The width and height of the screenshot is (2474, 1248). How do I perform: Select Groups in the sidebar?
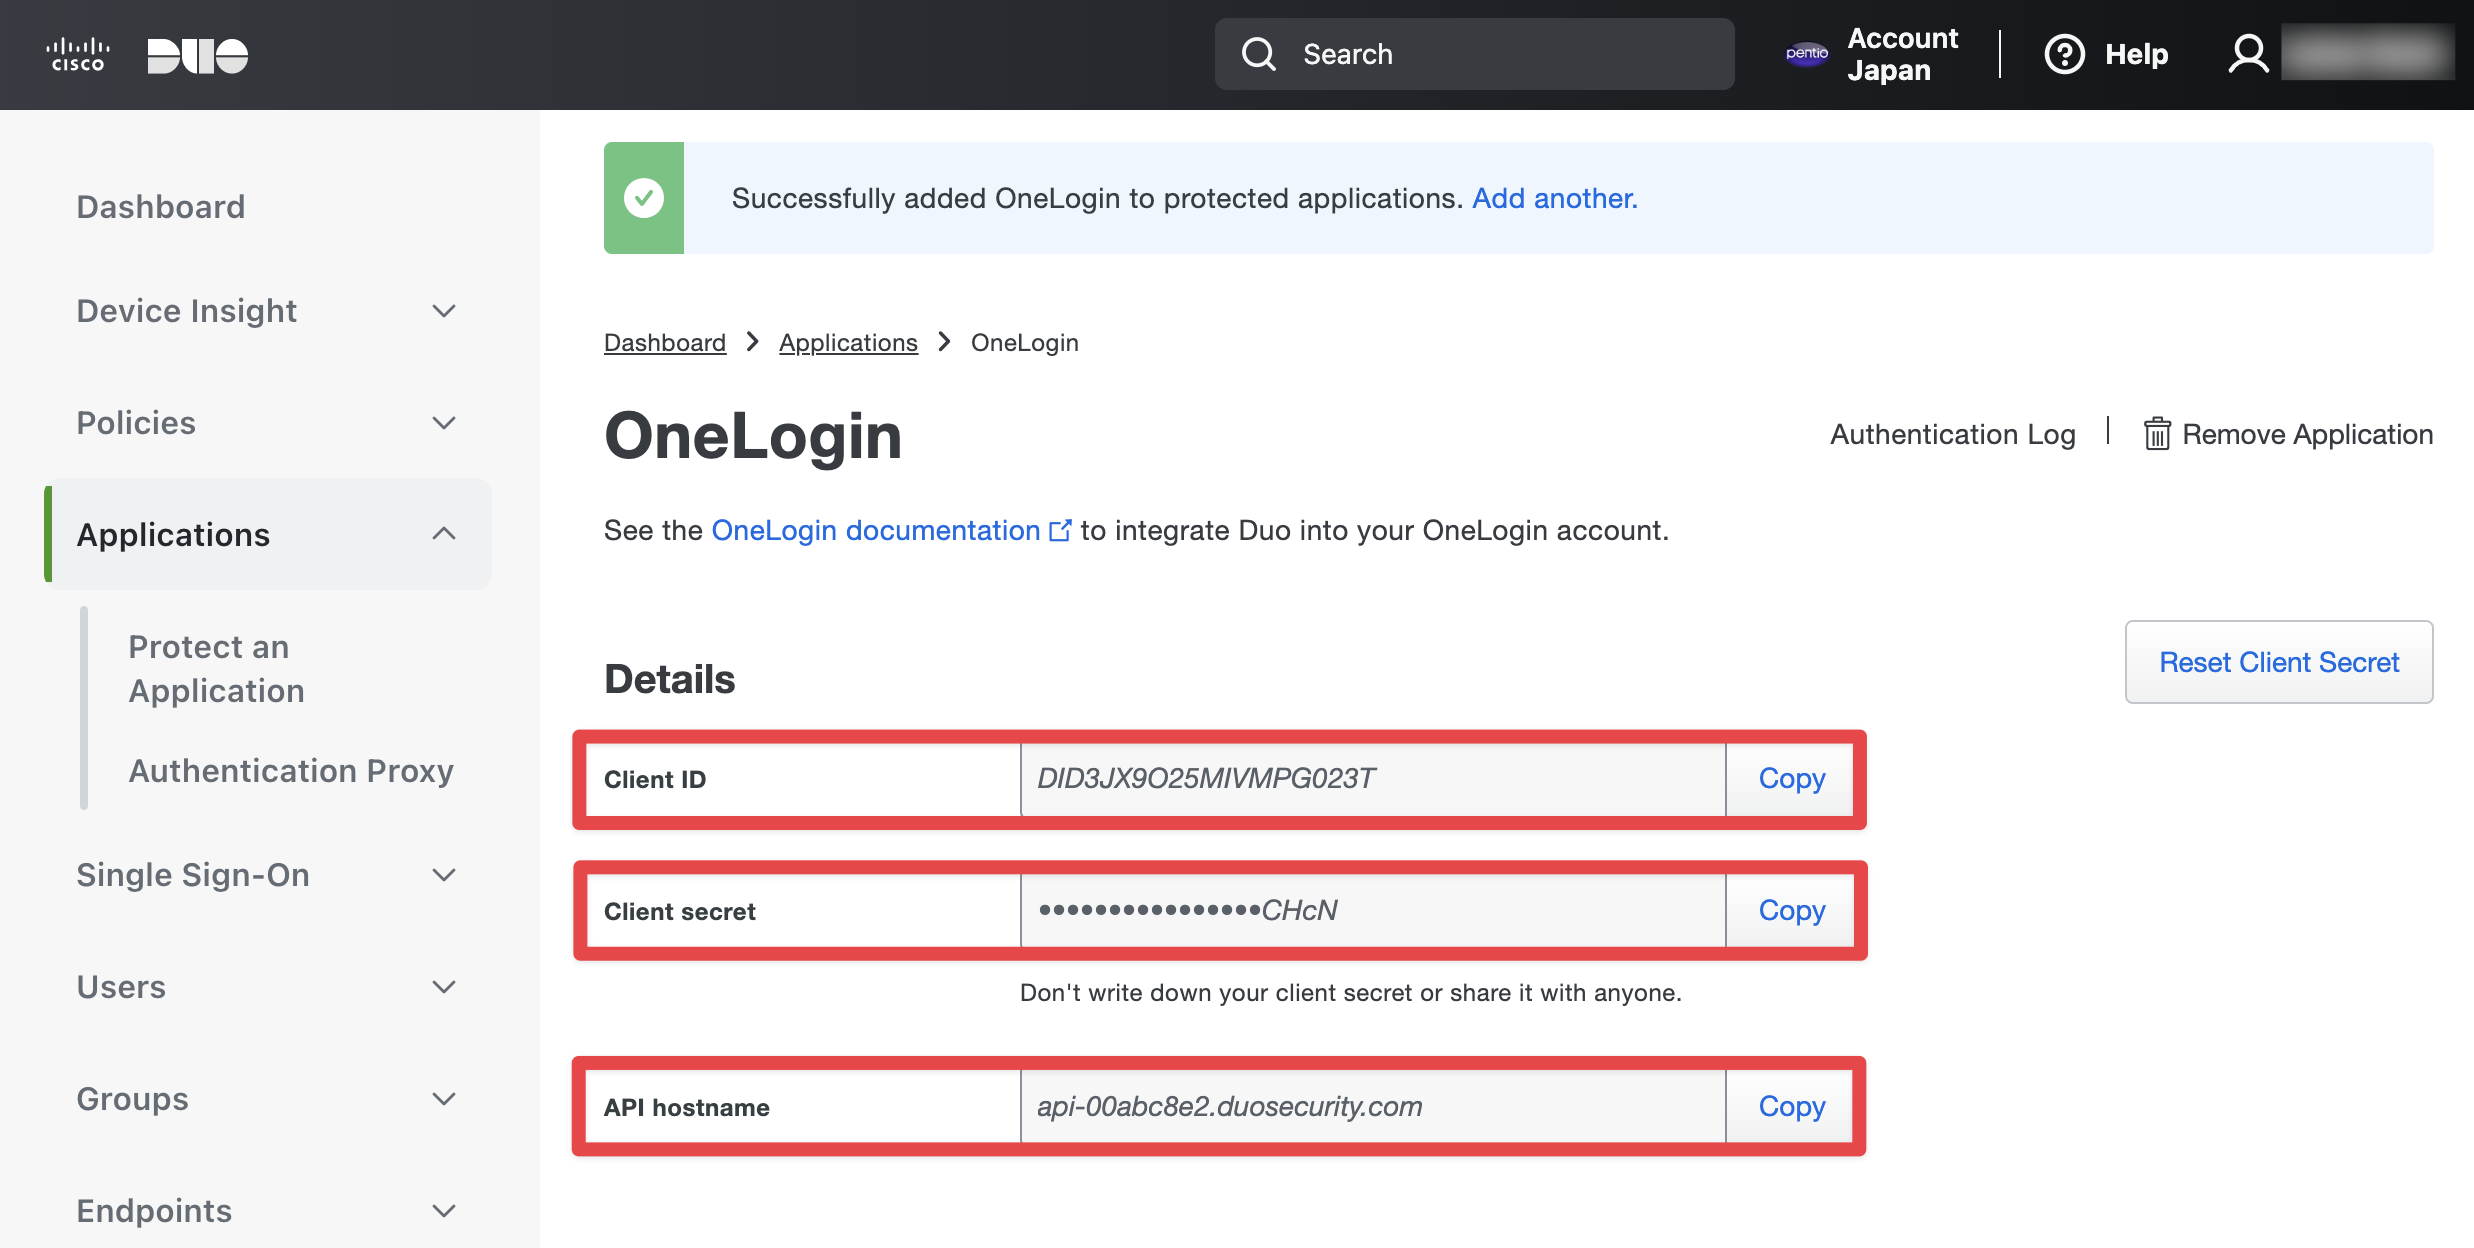click(132, 1099)
